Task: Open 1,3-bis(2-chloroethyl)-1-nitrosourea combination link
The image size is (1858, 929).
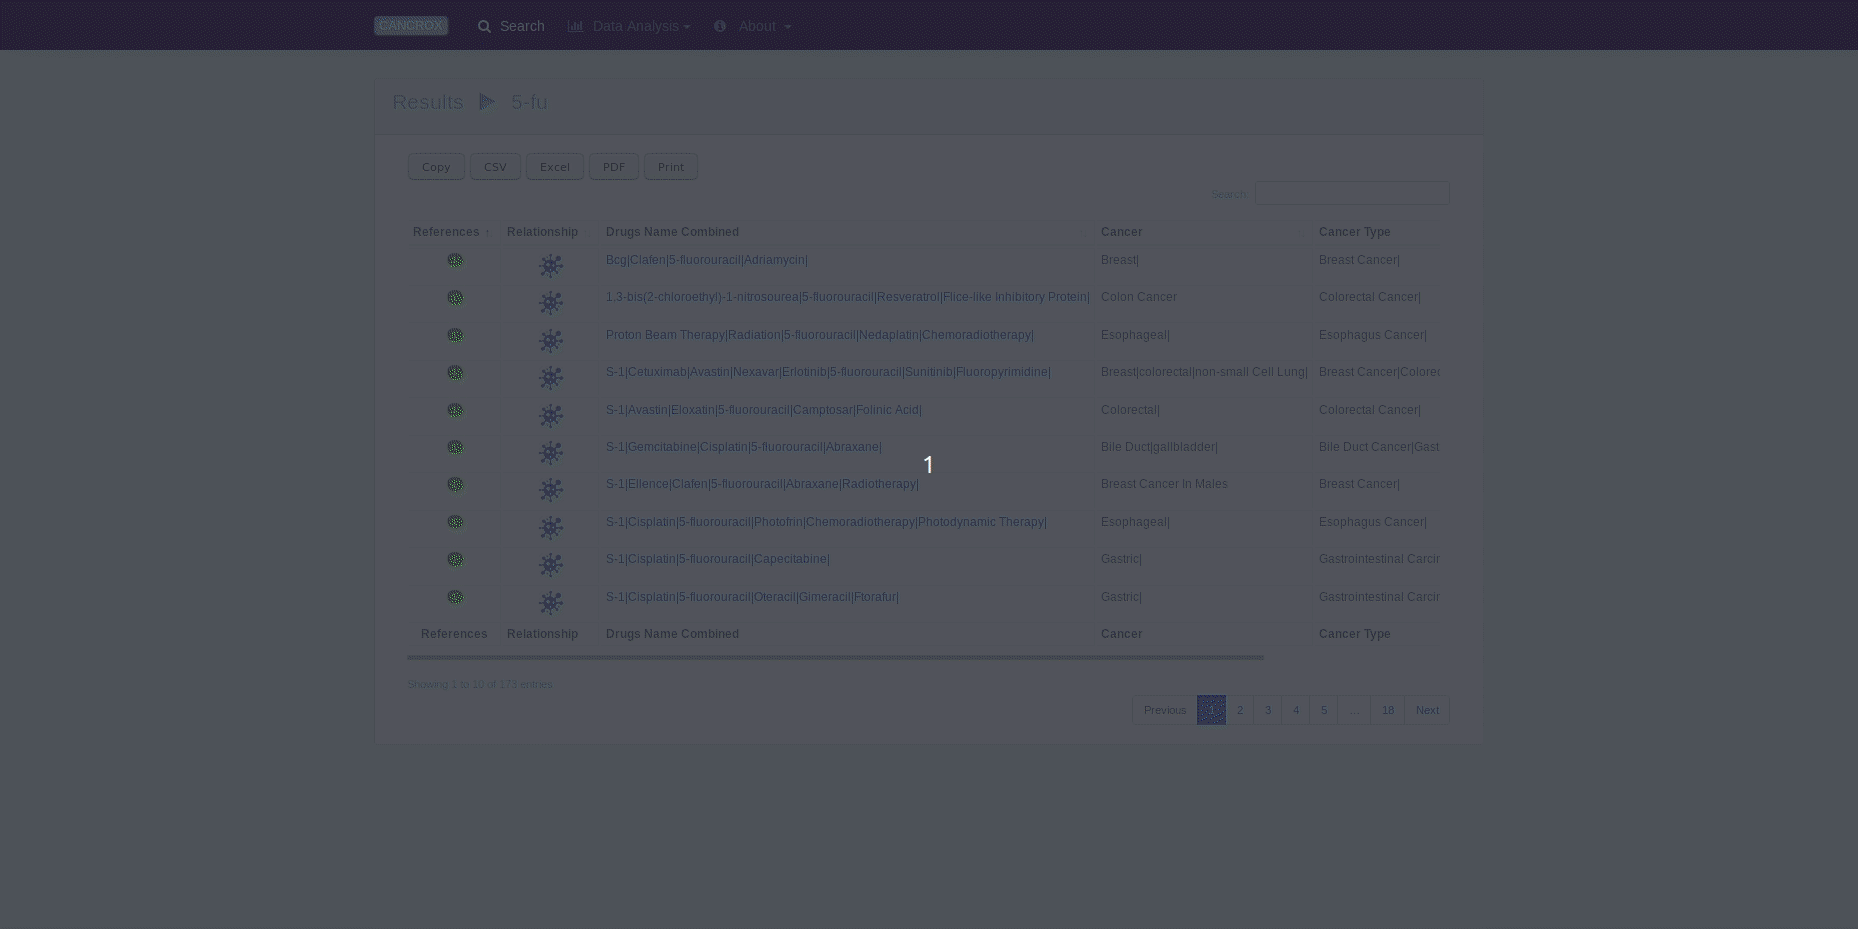Action: (848, 297)
